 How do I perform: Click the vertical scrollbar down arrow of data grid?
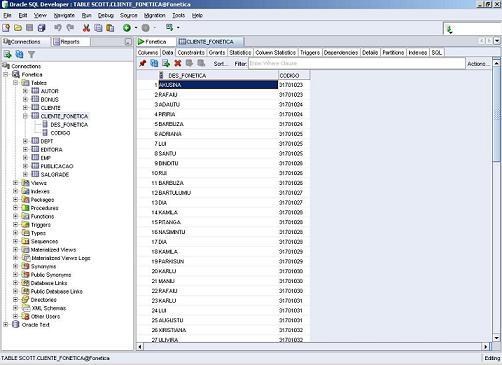tap(496, 338)
